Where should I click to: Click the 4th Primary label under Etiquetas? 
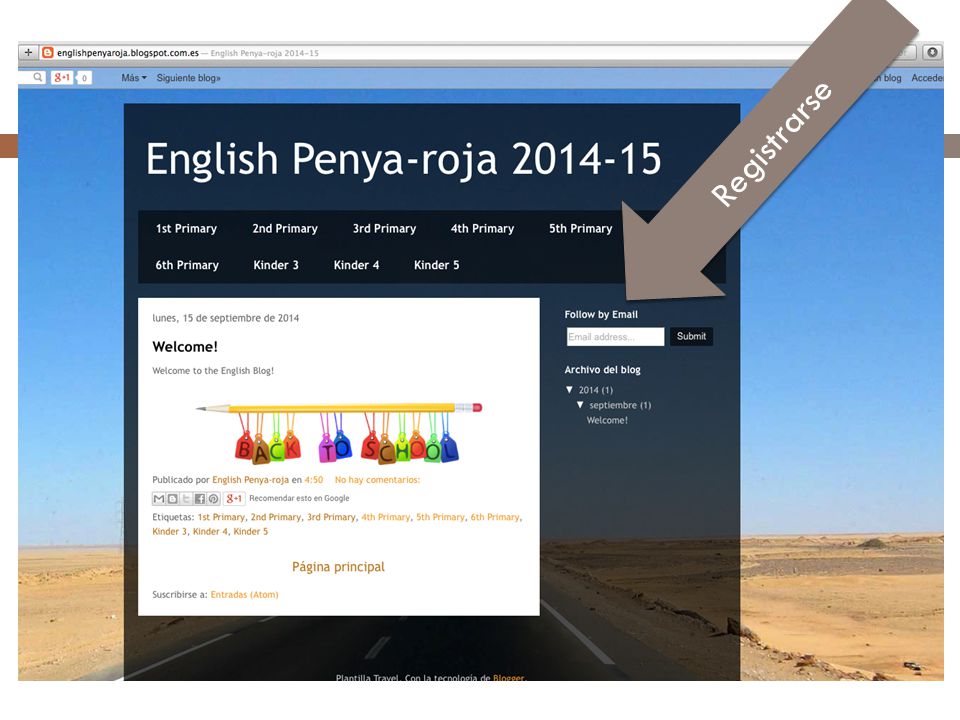click(386, 517)
